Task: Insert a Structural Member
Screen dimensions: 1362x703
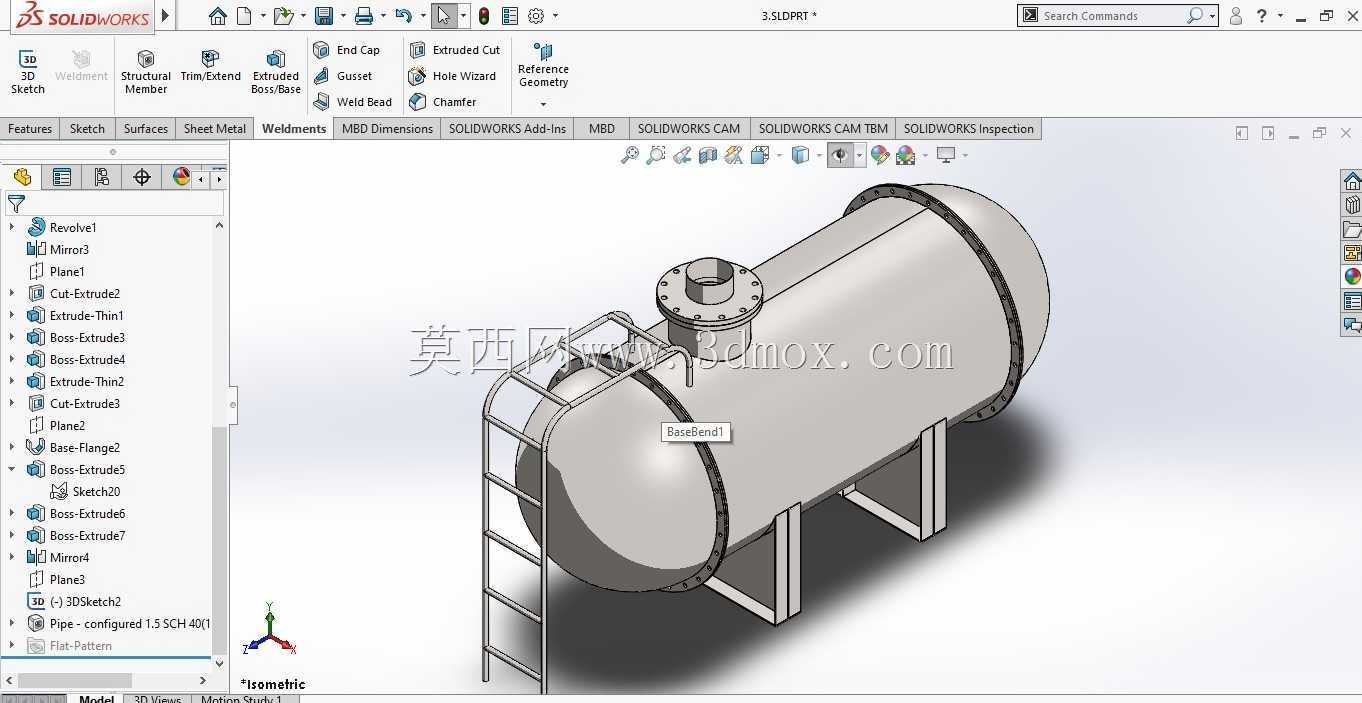Action: point(146,72)
